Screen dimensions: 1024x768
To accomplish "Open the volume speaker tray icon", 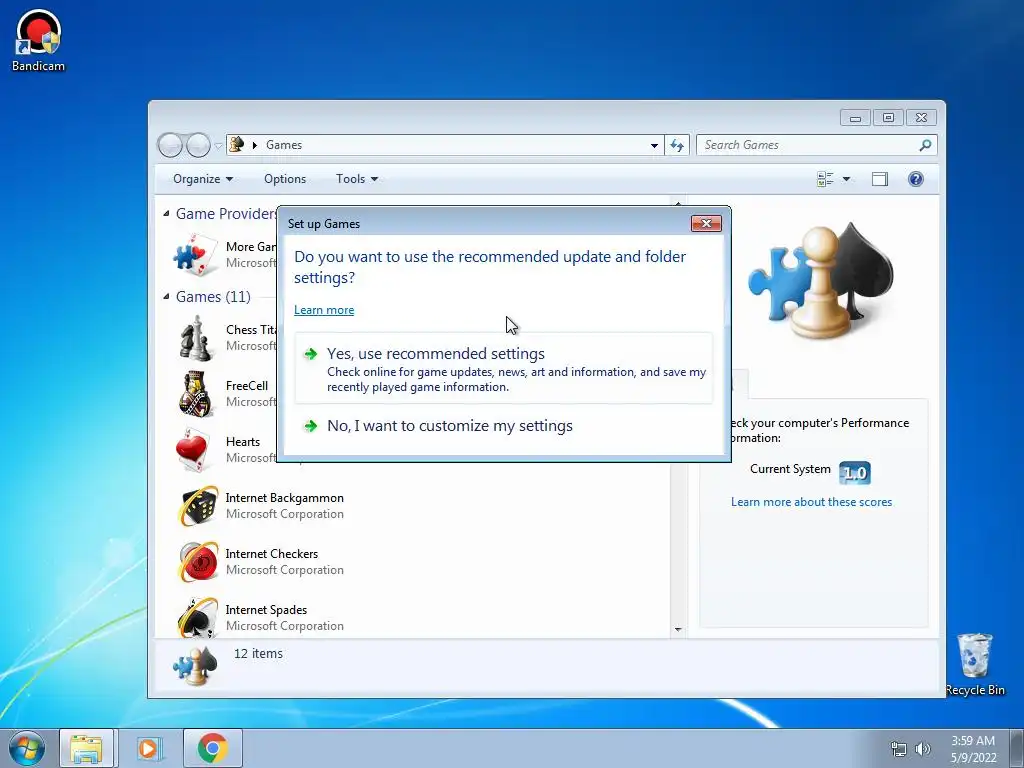I will click(923, 749).
